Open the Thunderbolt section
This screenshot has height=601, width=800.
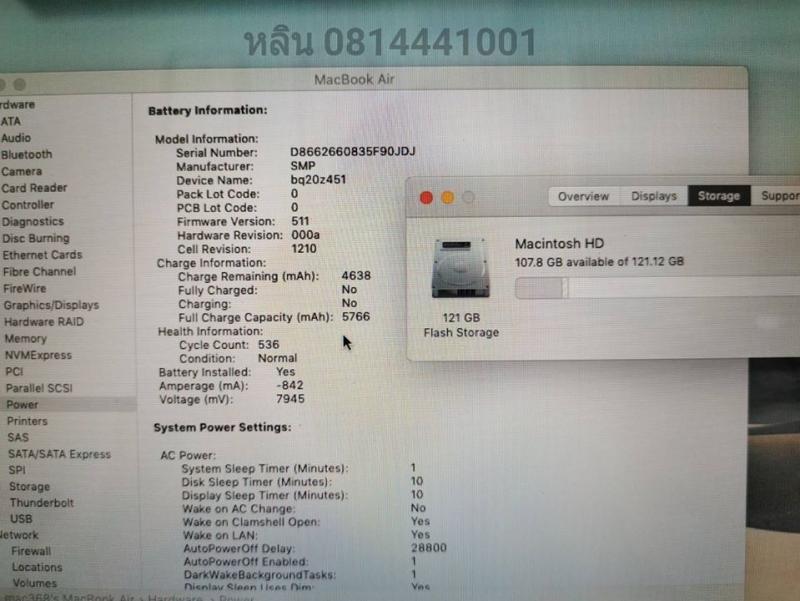tap(42, 503)
